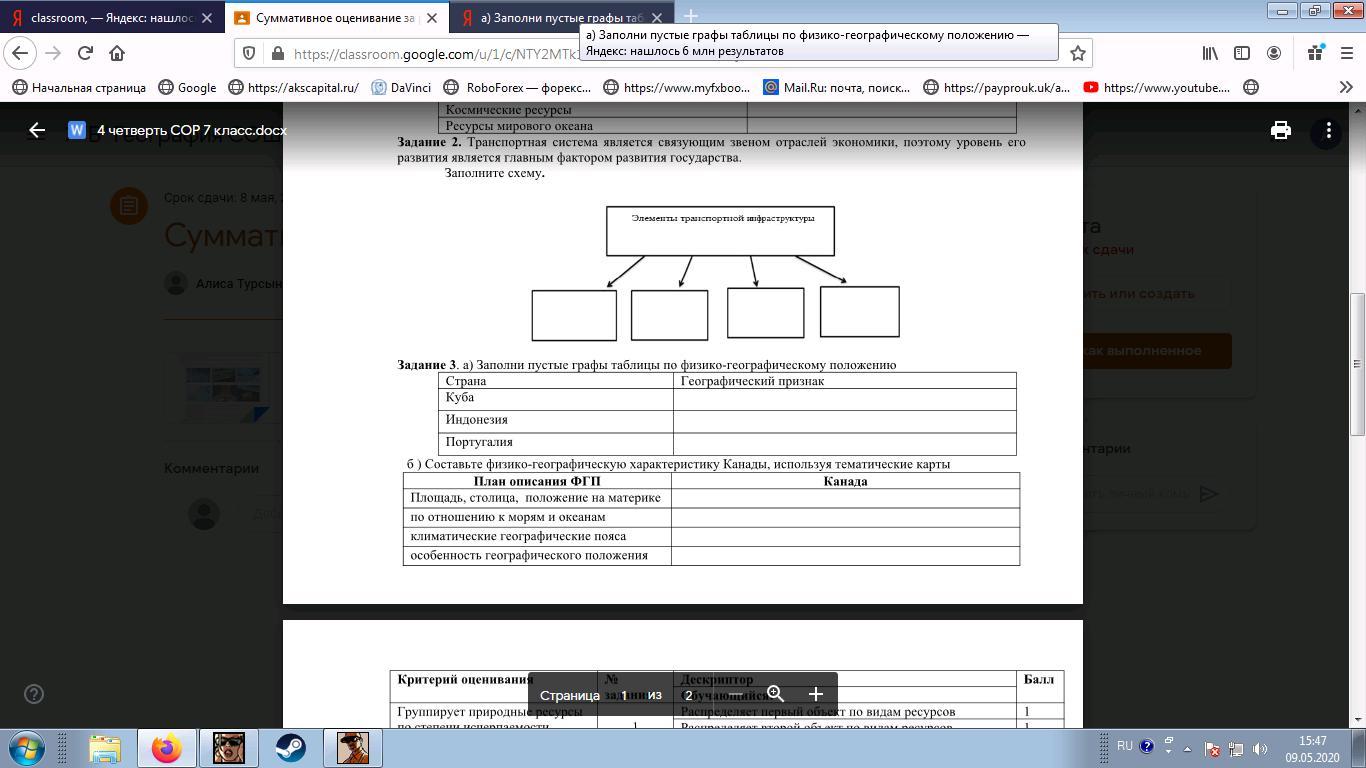The width and height of the screenshot is (1366, 768).
Task: Open the payprouk.uk bookmark
Action: tap(996, 87)
